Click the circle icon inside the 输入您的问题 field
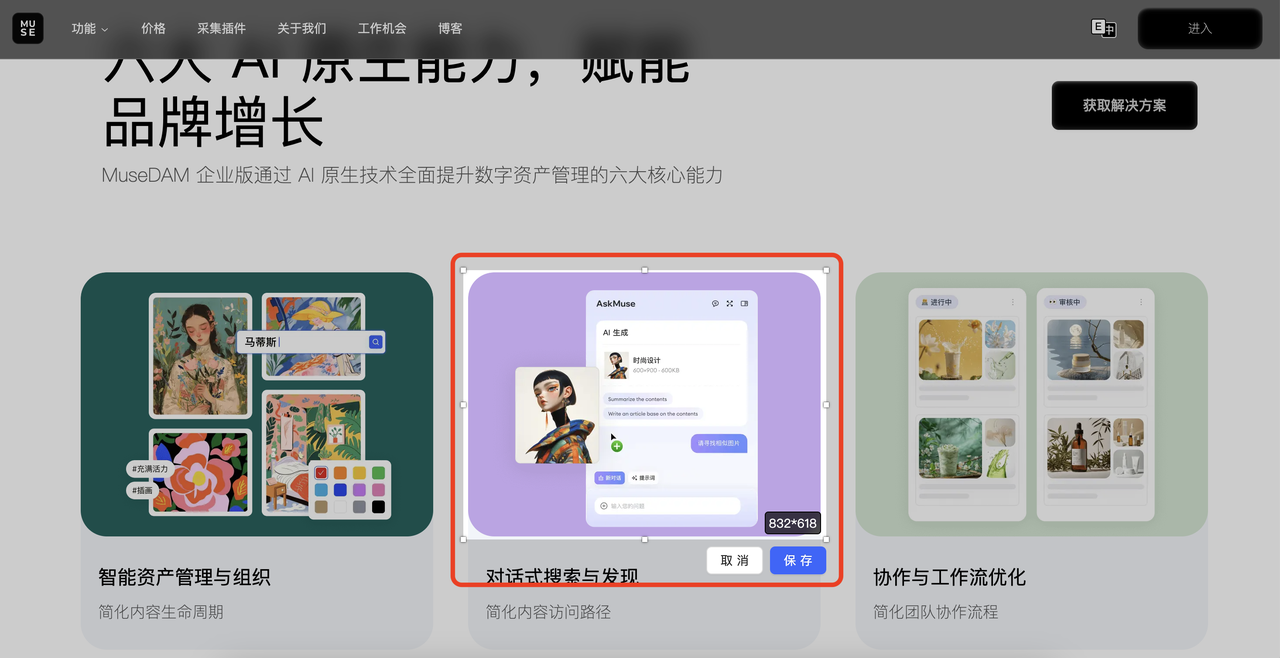Screen dimensions: 1280x658 604,506
